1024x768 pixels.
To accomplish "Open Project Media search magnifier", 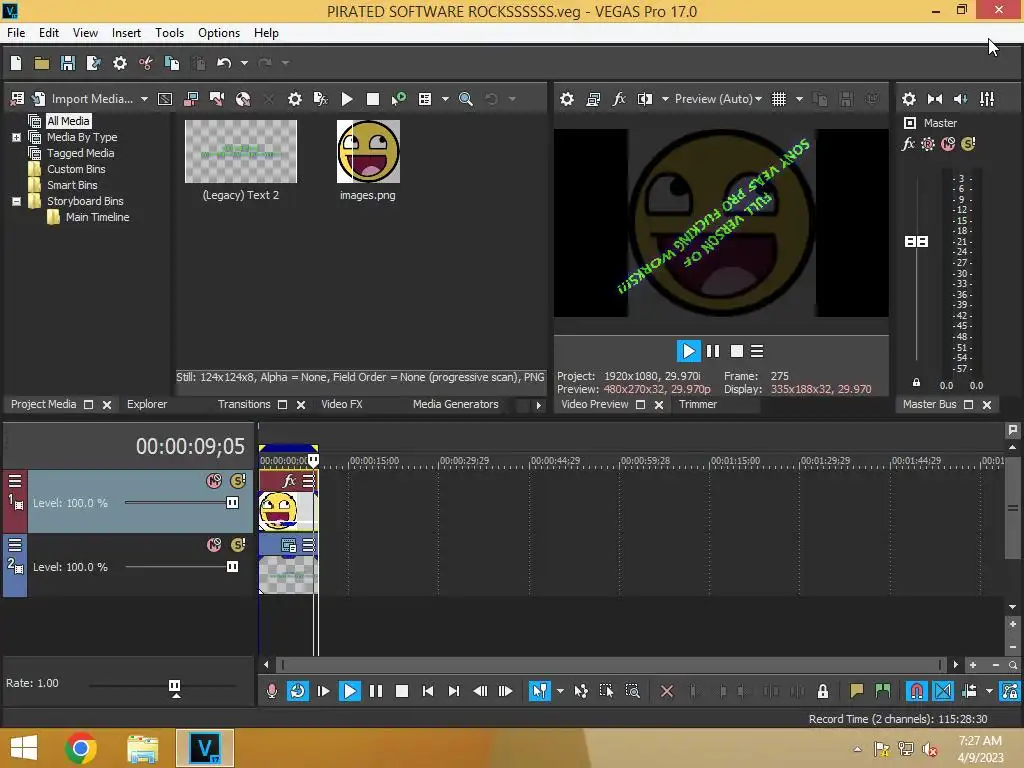I will tap(466, 99).
